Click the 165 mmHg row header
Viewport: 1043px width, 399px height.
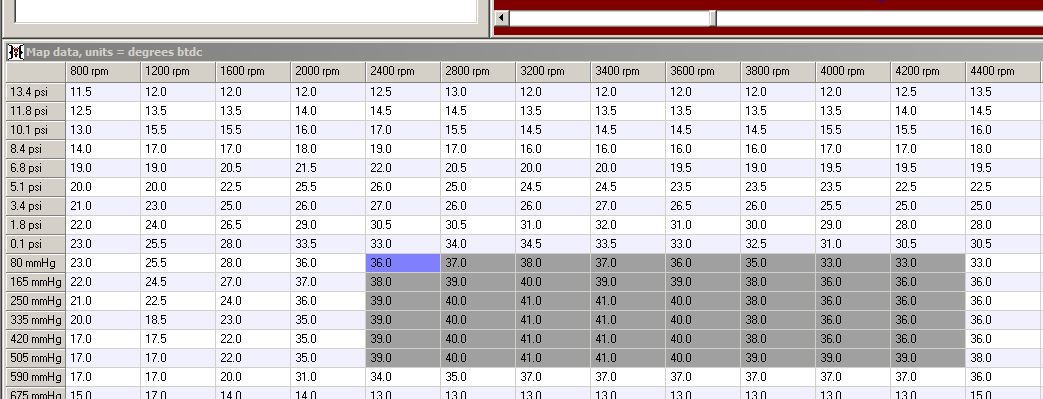pyautogui.click(x=36, y=282)
